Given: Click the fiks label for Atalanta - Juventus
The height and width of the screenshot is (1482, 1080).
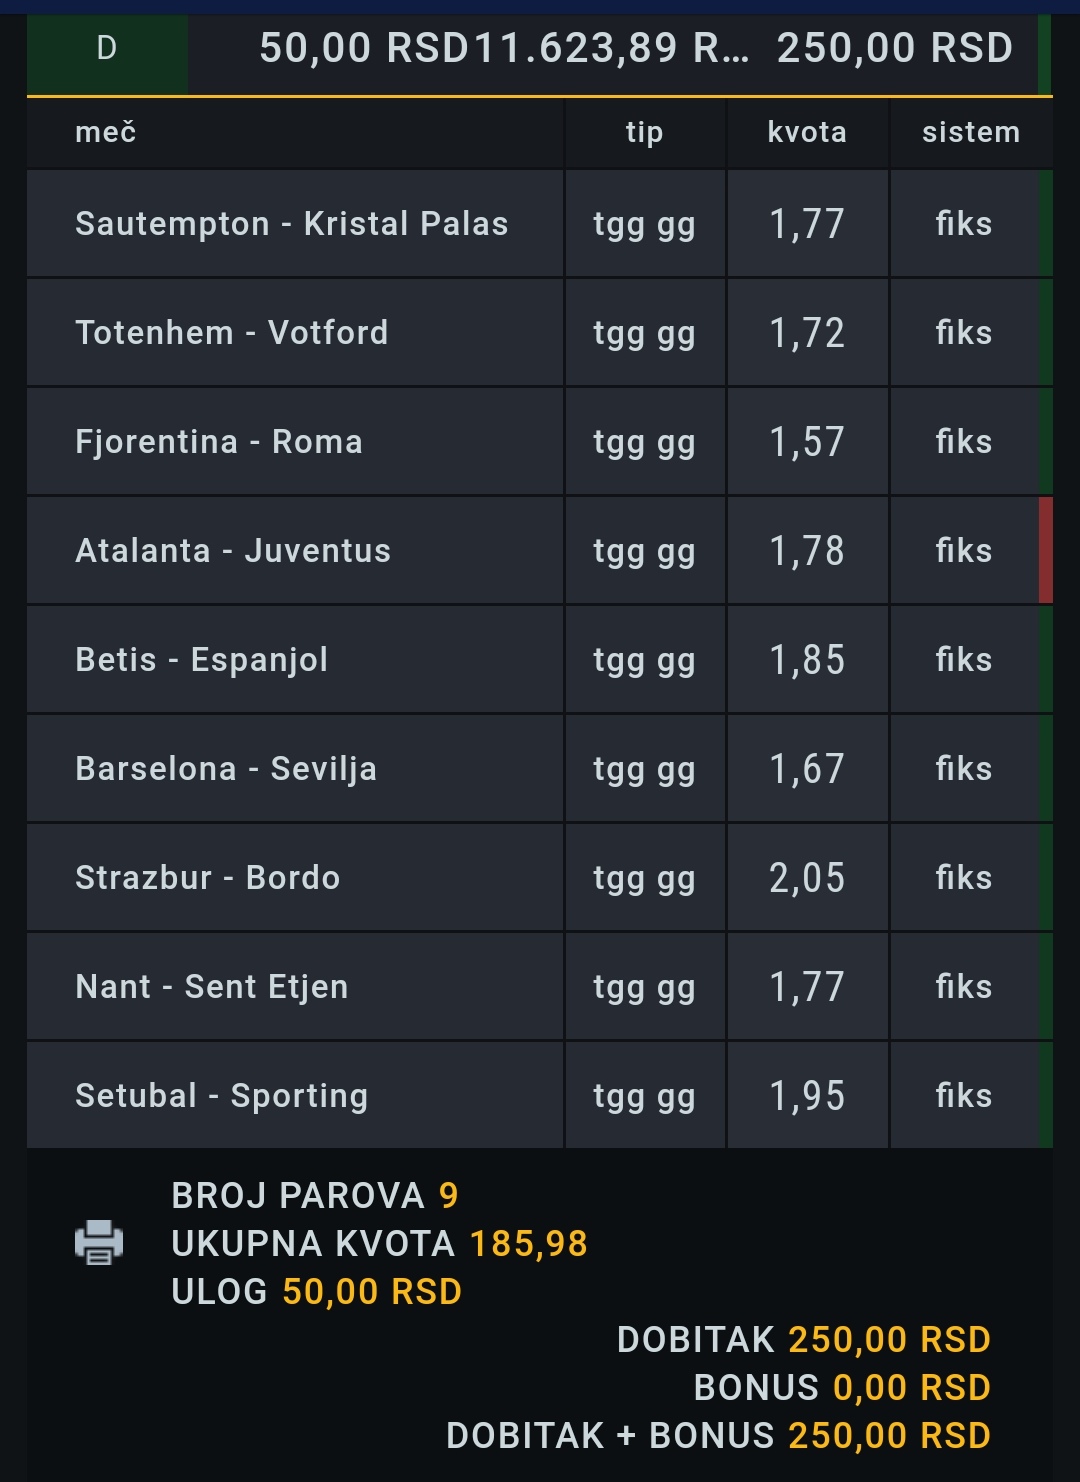Looking at the screenshot, I should tap(964, 551).
